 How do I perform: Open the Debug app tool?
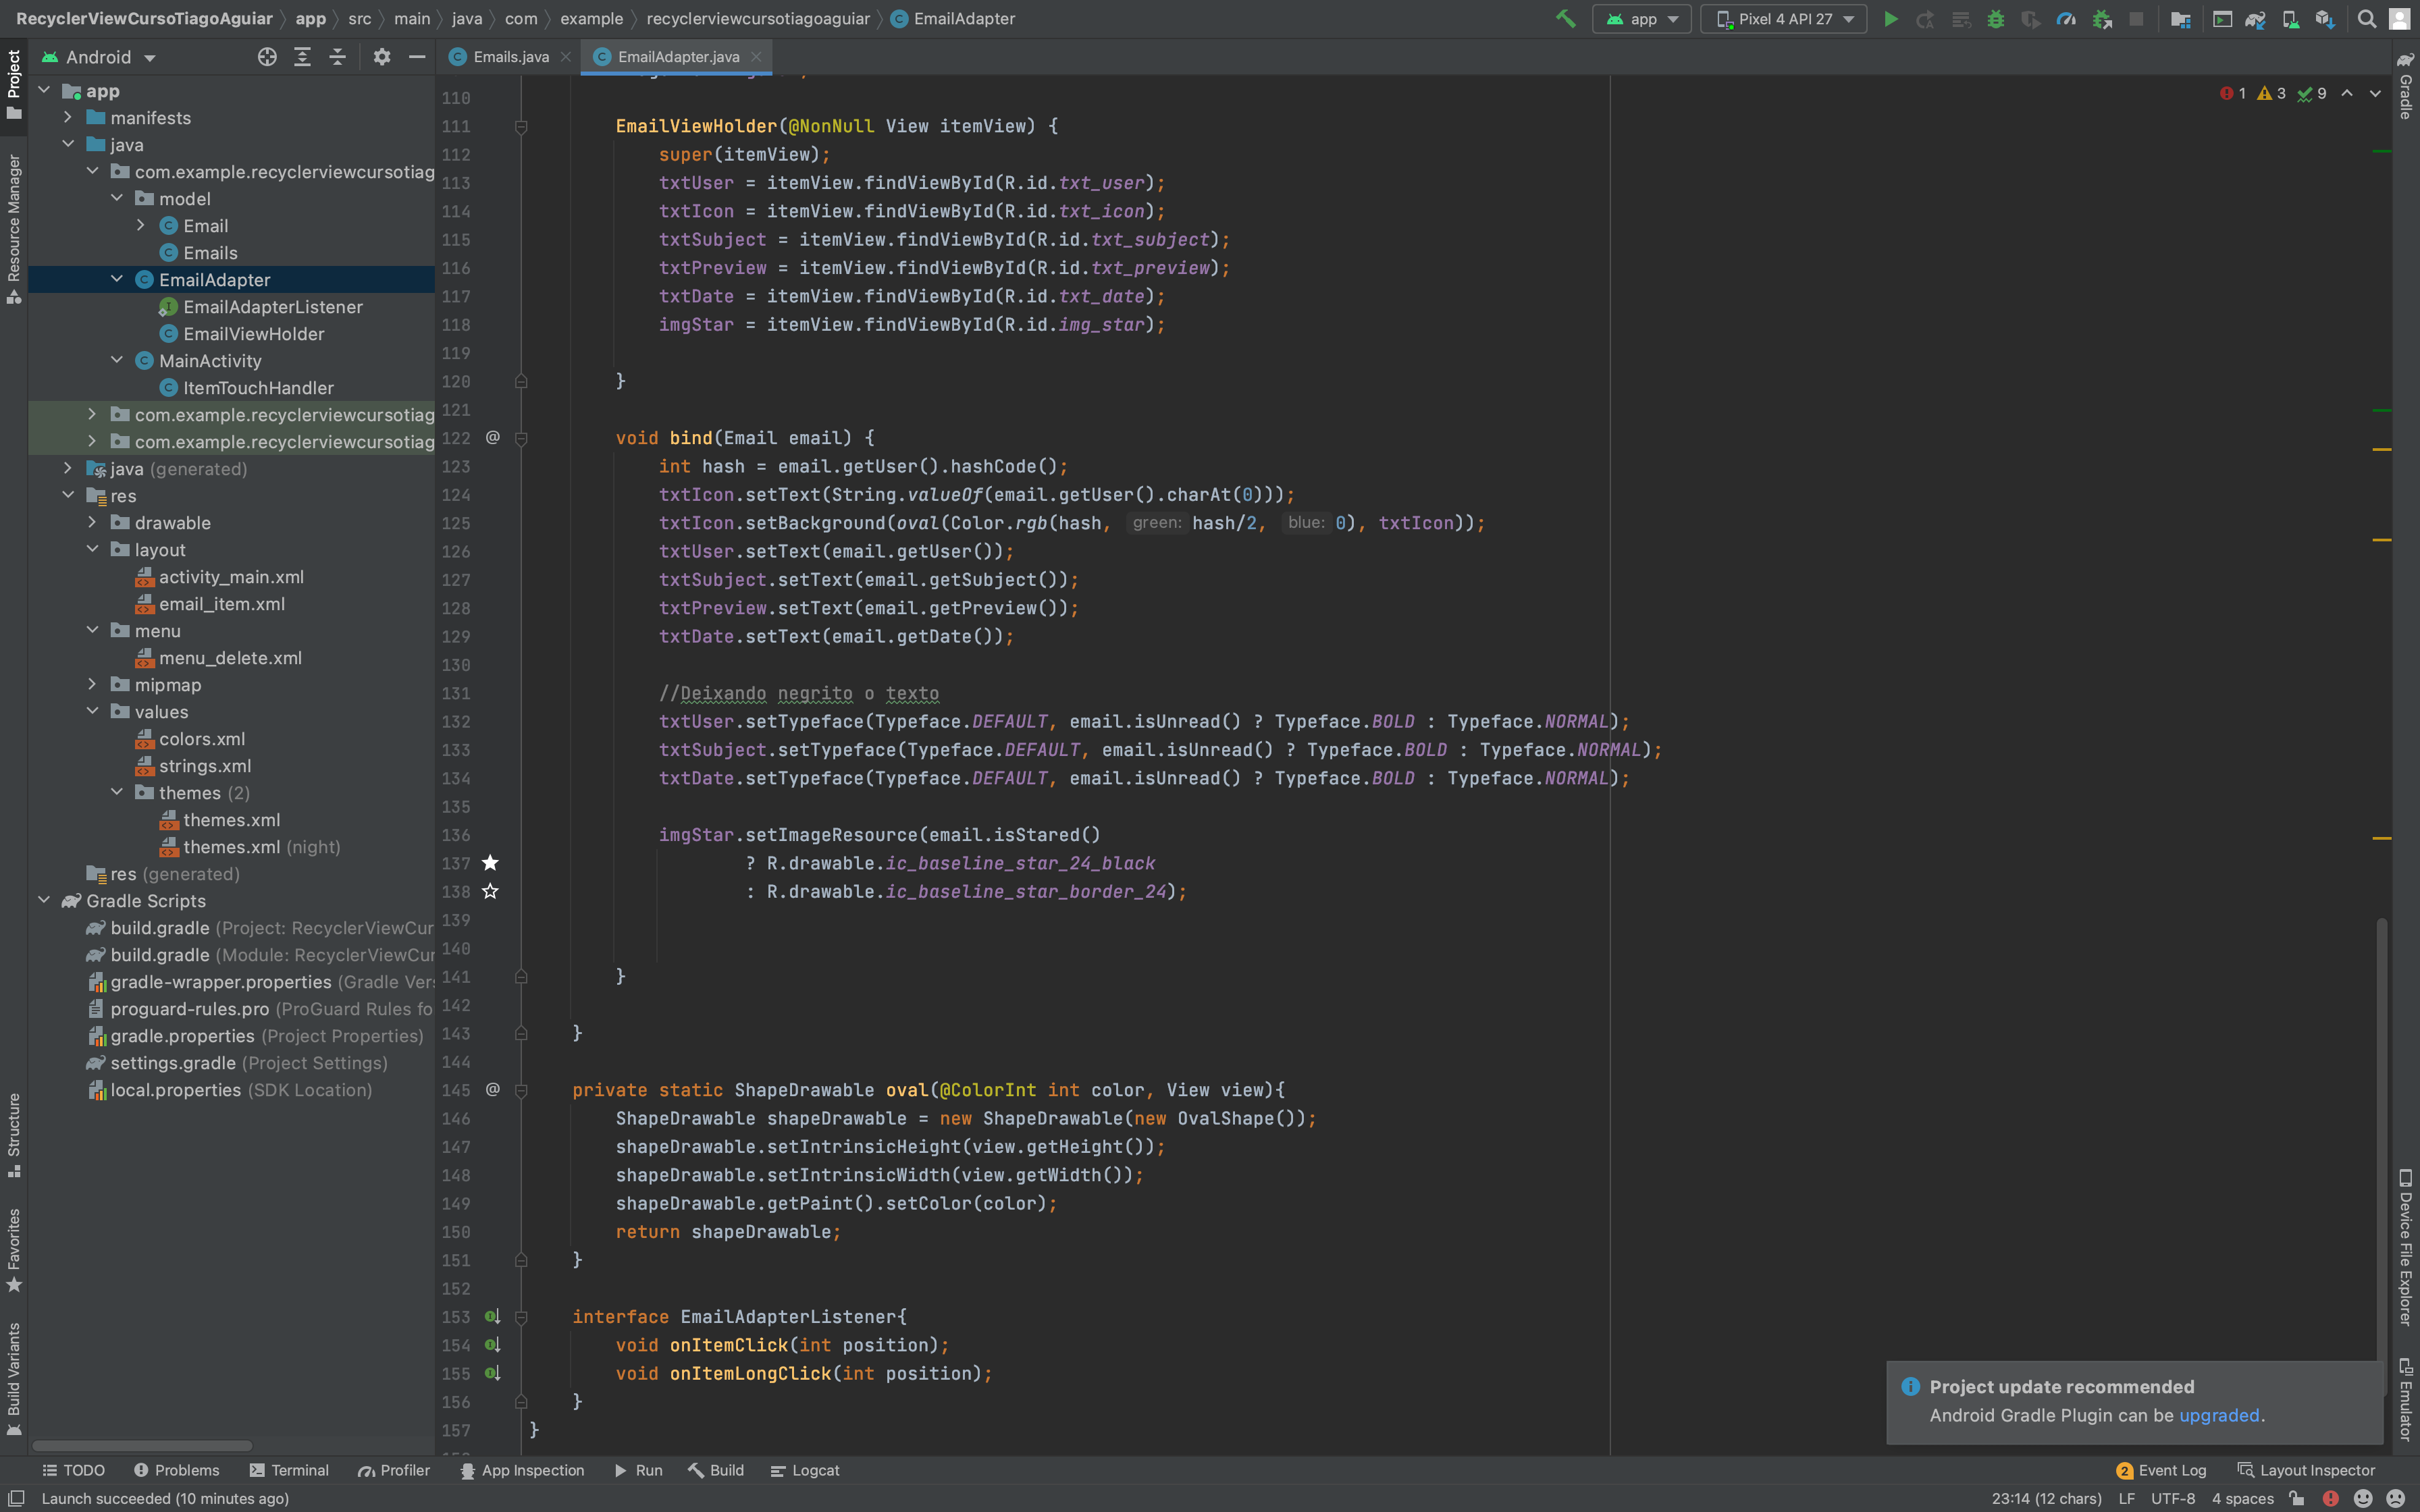coord(1996,18)
